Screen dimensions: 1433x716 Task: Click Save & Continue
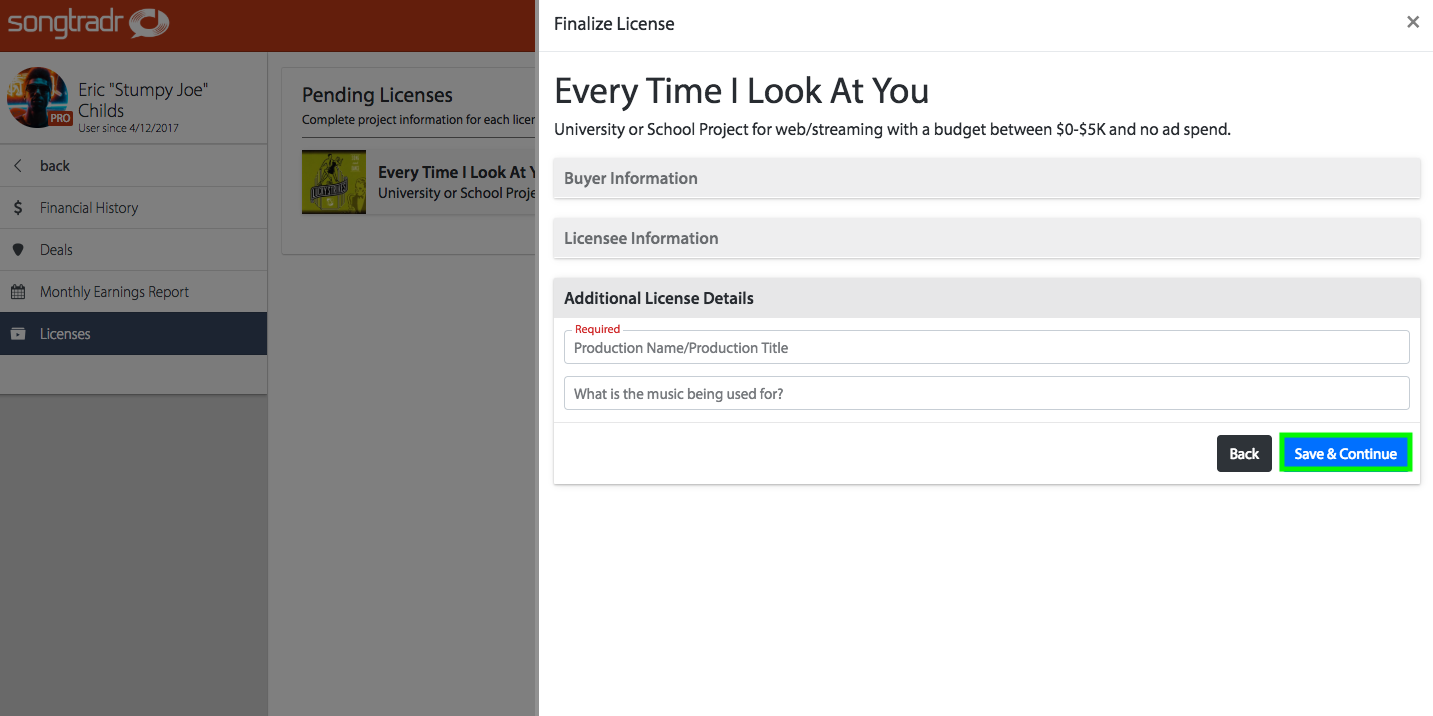1345,454
